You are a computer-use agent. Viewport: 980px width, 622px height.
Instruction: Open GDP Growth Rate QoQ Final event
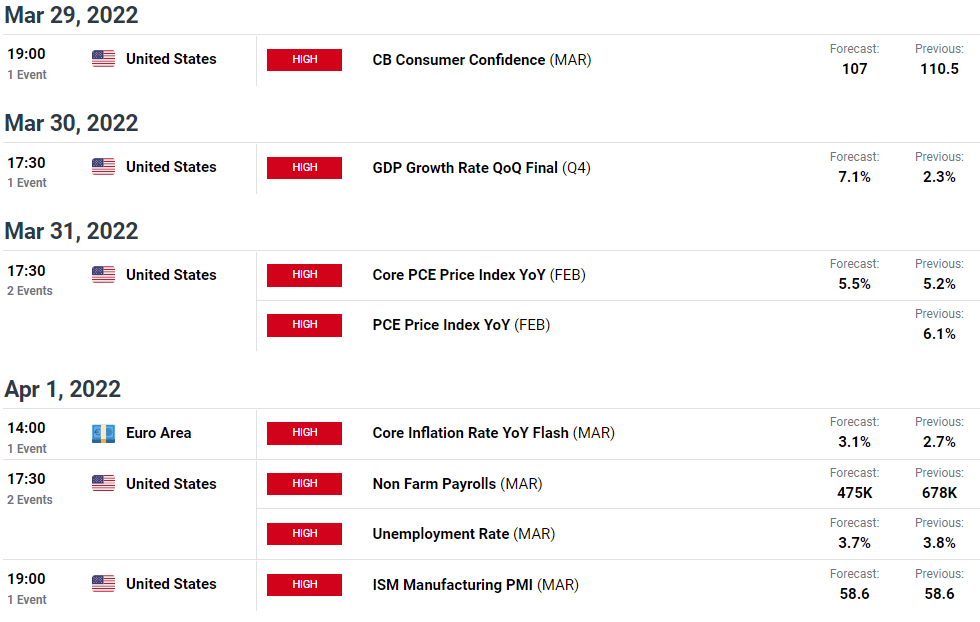click(481, 168)
